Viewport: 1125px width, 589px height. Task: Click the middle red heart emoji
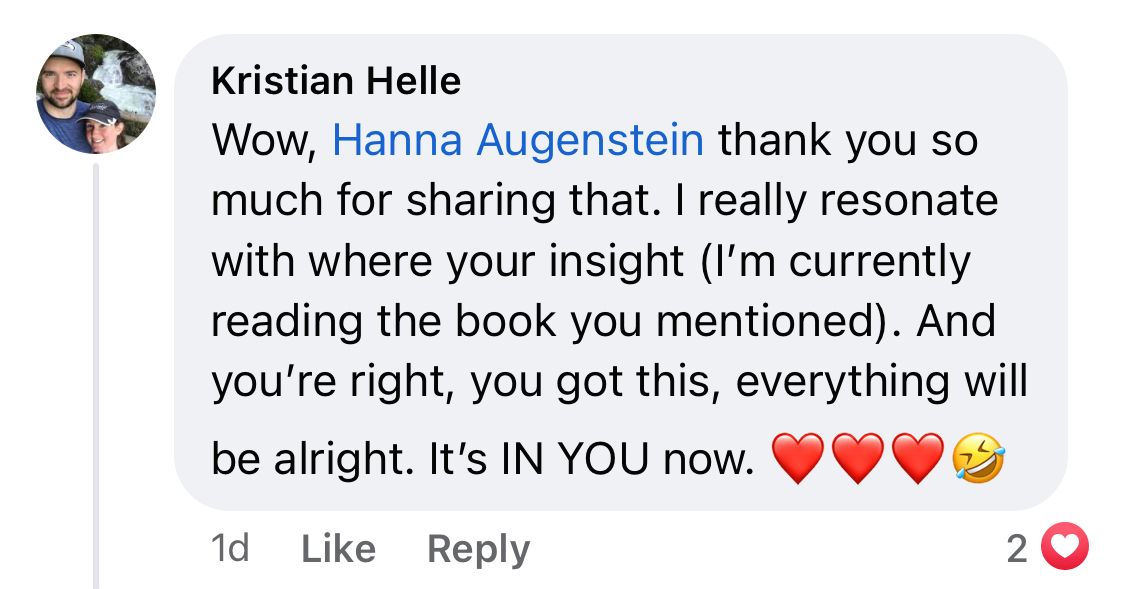(858, 458)
